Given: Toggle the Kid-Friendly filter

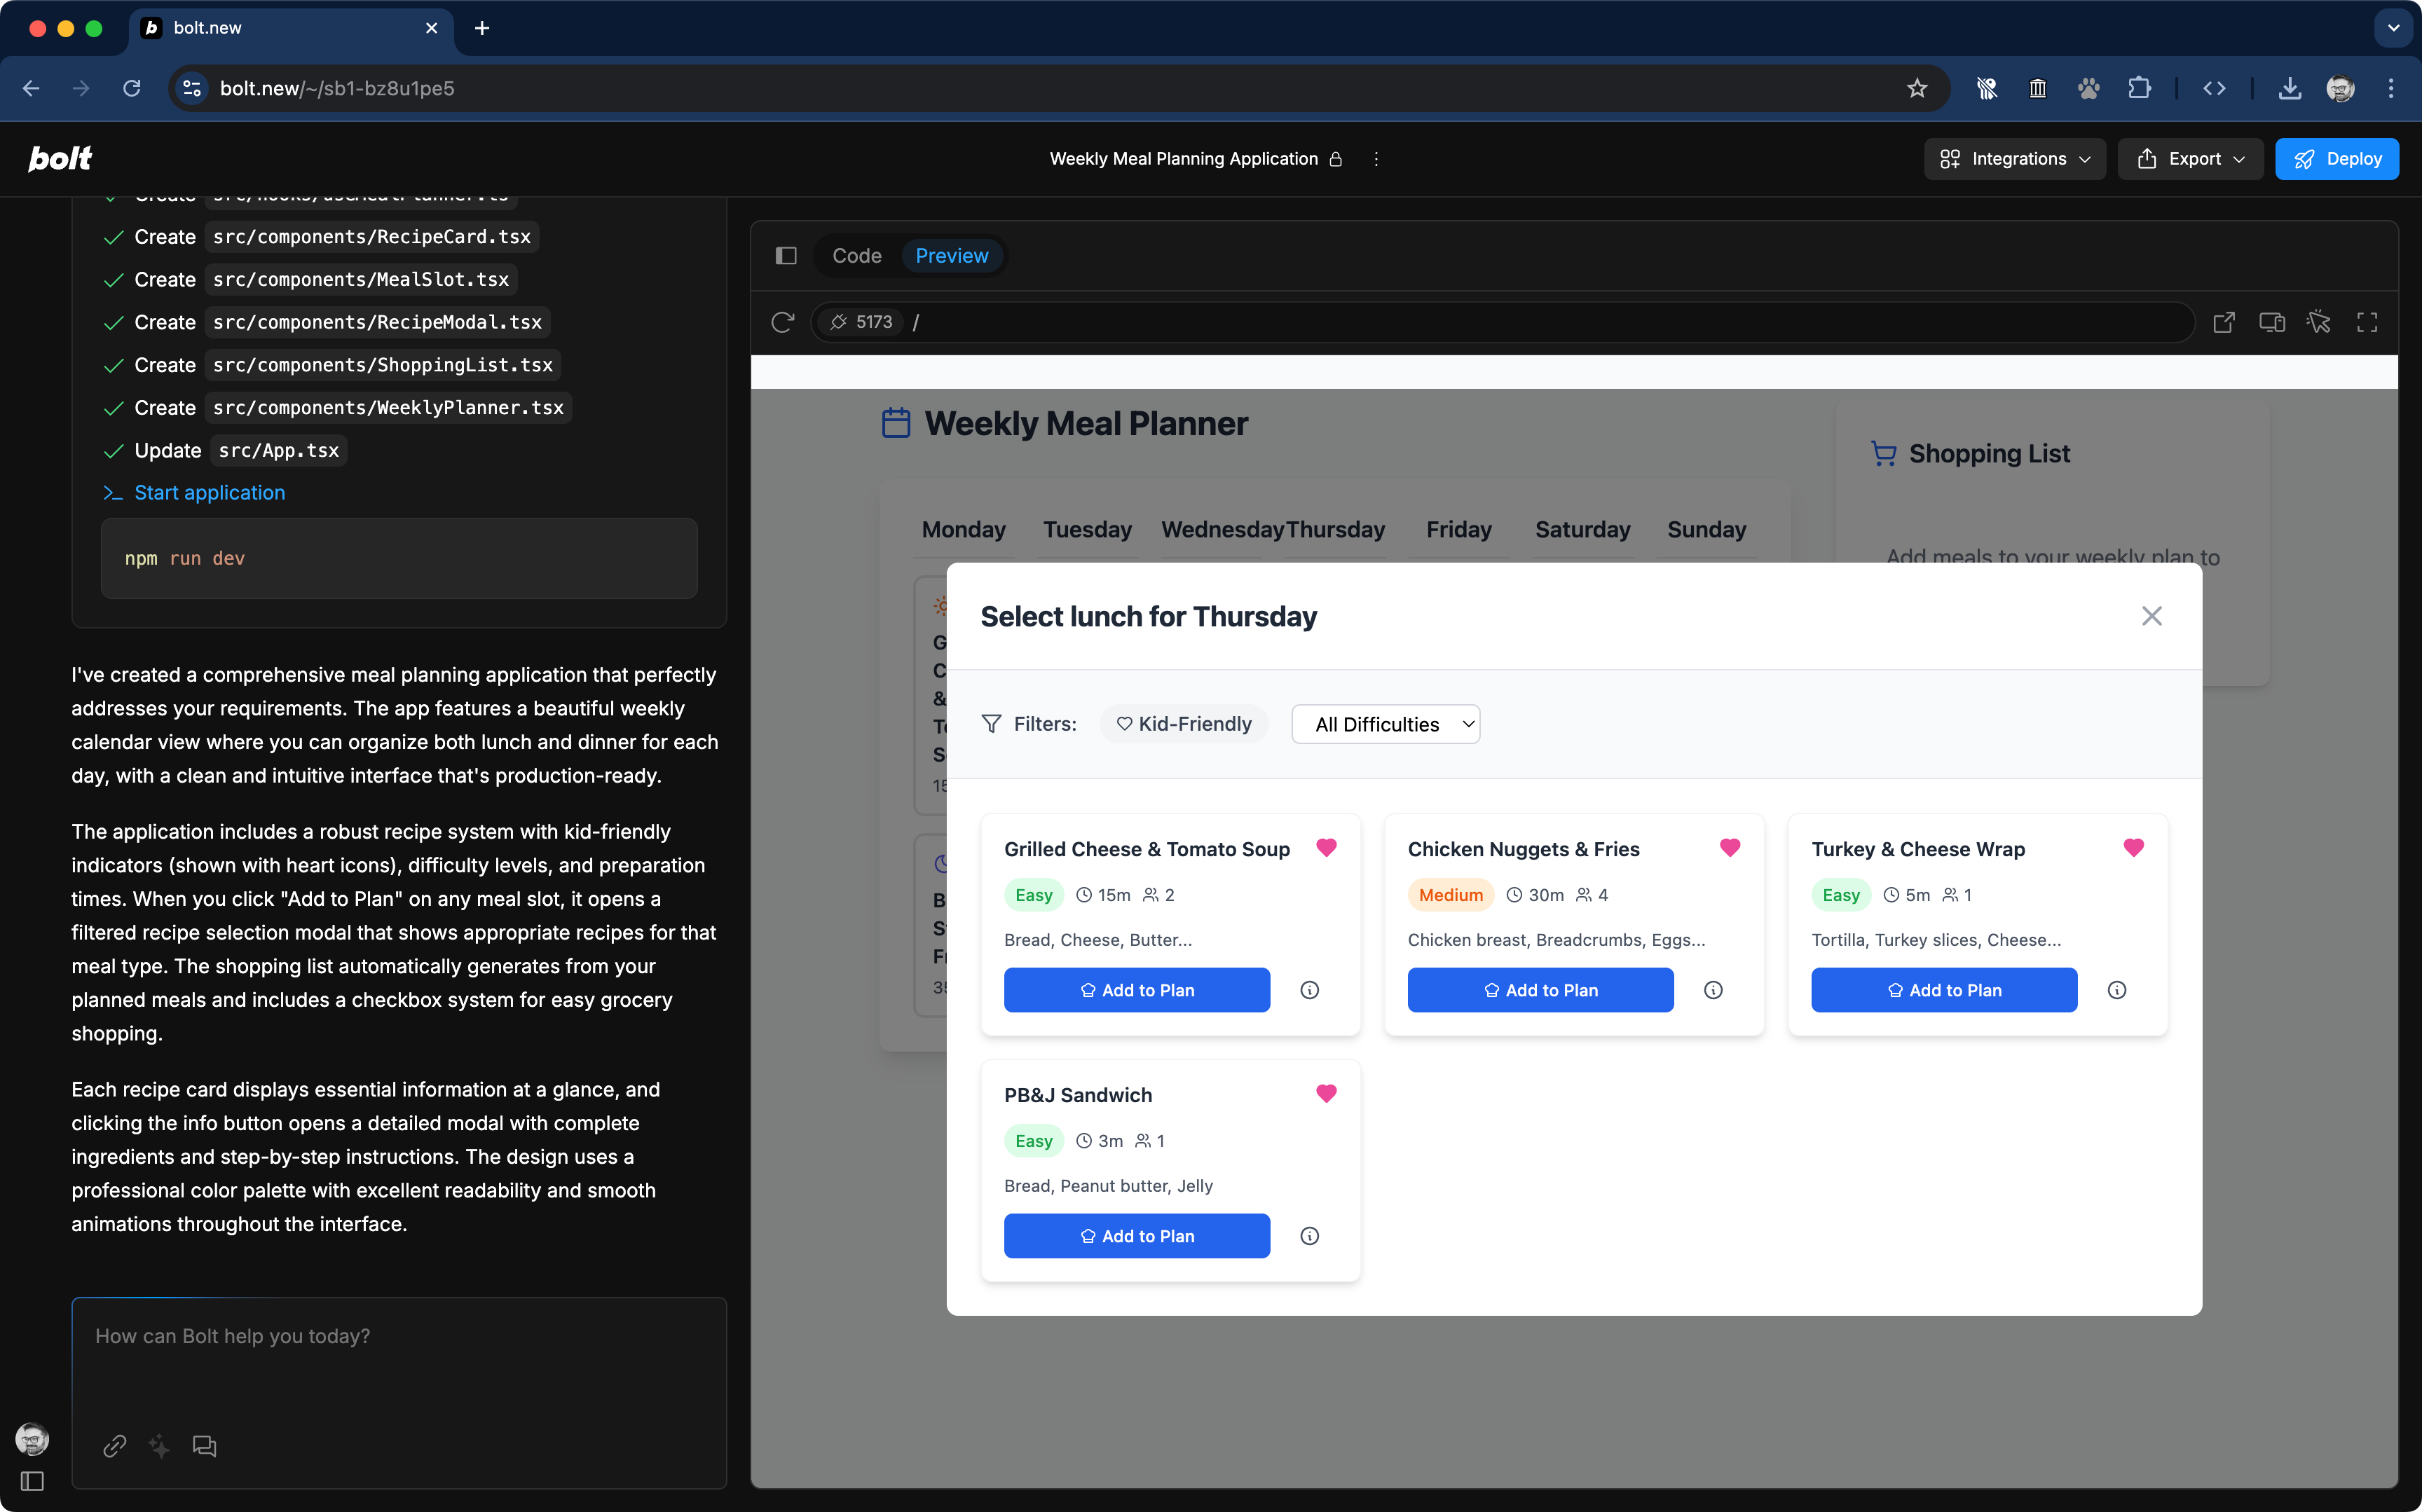Looking at the screenshot, I should (1184, 724).
